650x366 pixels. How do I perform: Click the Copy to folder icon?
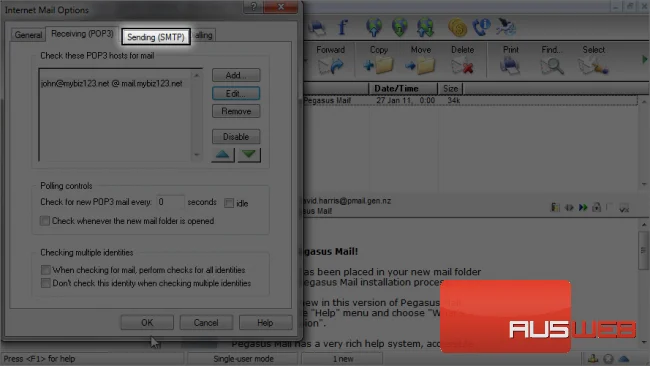point(378,66)
